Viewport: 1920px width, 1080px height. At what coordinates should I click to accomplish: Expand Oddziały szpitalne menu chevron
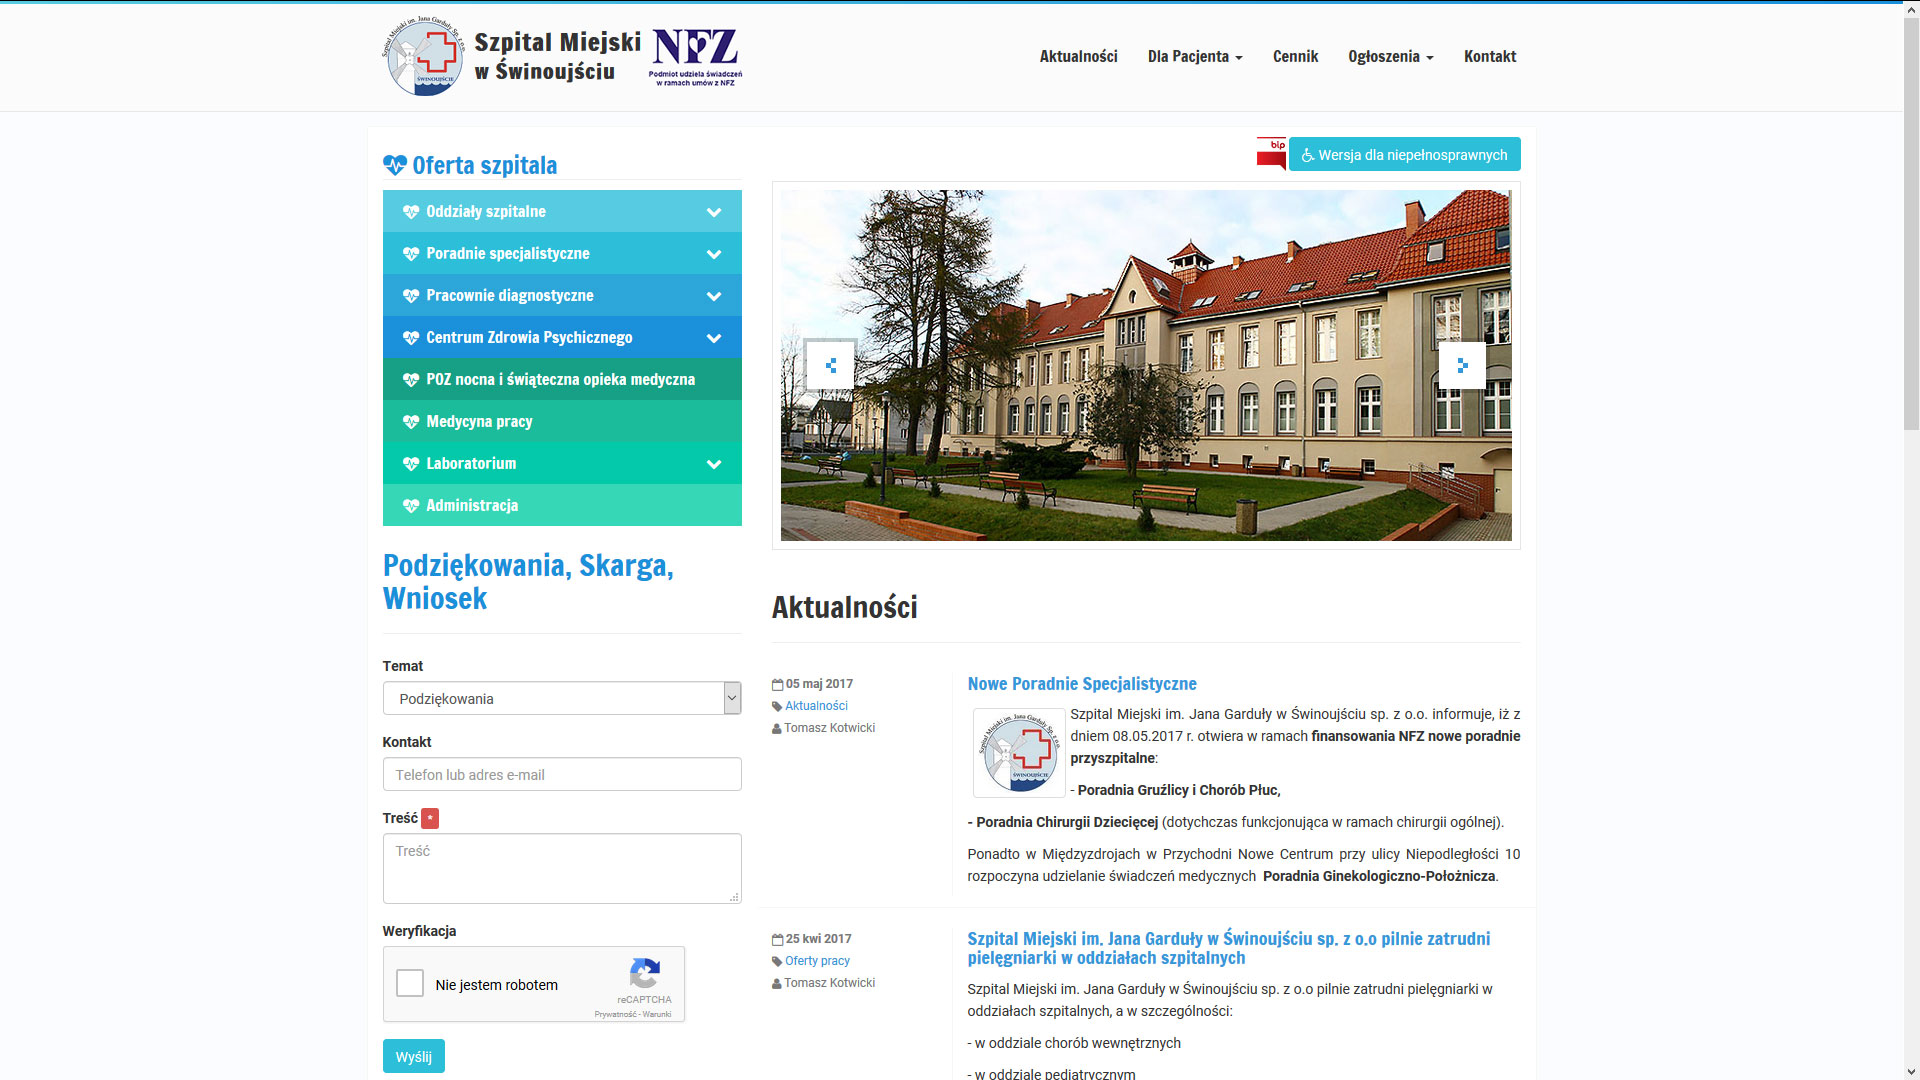714,212
